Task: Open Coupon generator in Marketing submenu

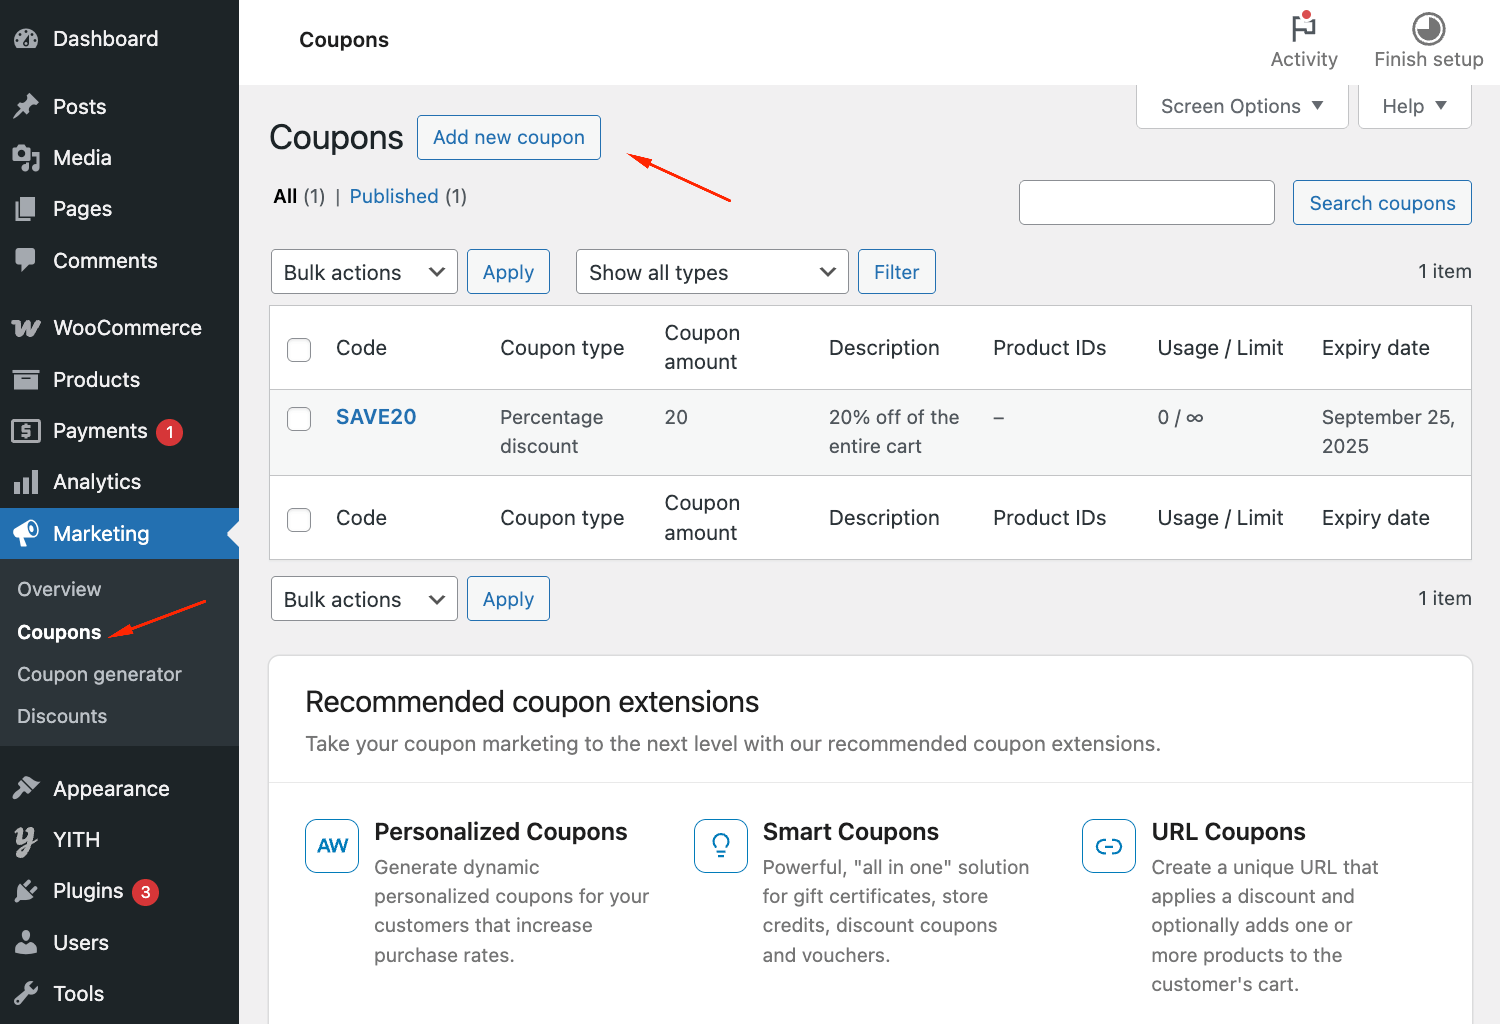Action: click(x=99, y=674)
